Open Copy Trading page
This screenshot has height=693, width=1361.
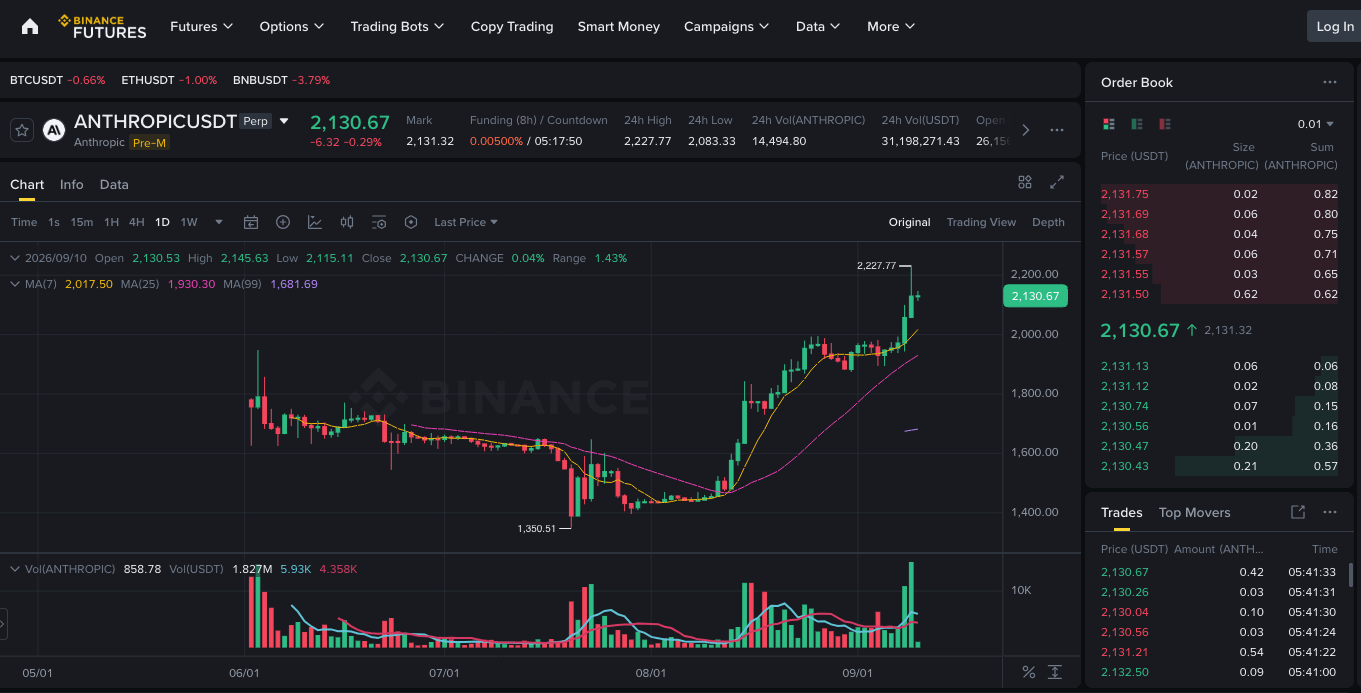click(x=512, y=27)
